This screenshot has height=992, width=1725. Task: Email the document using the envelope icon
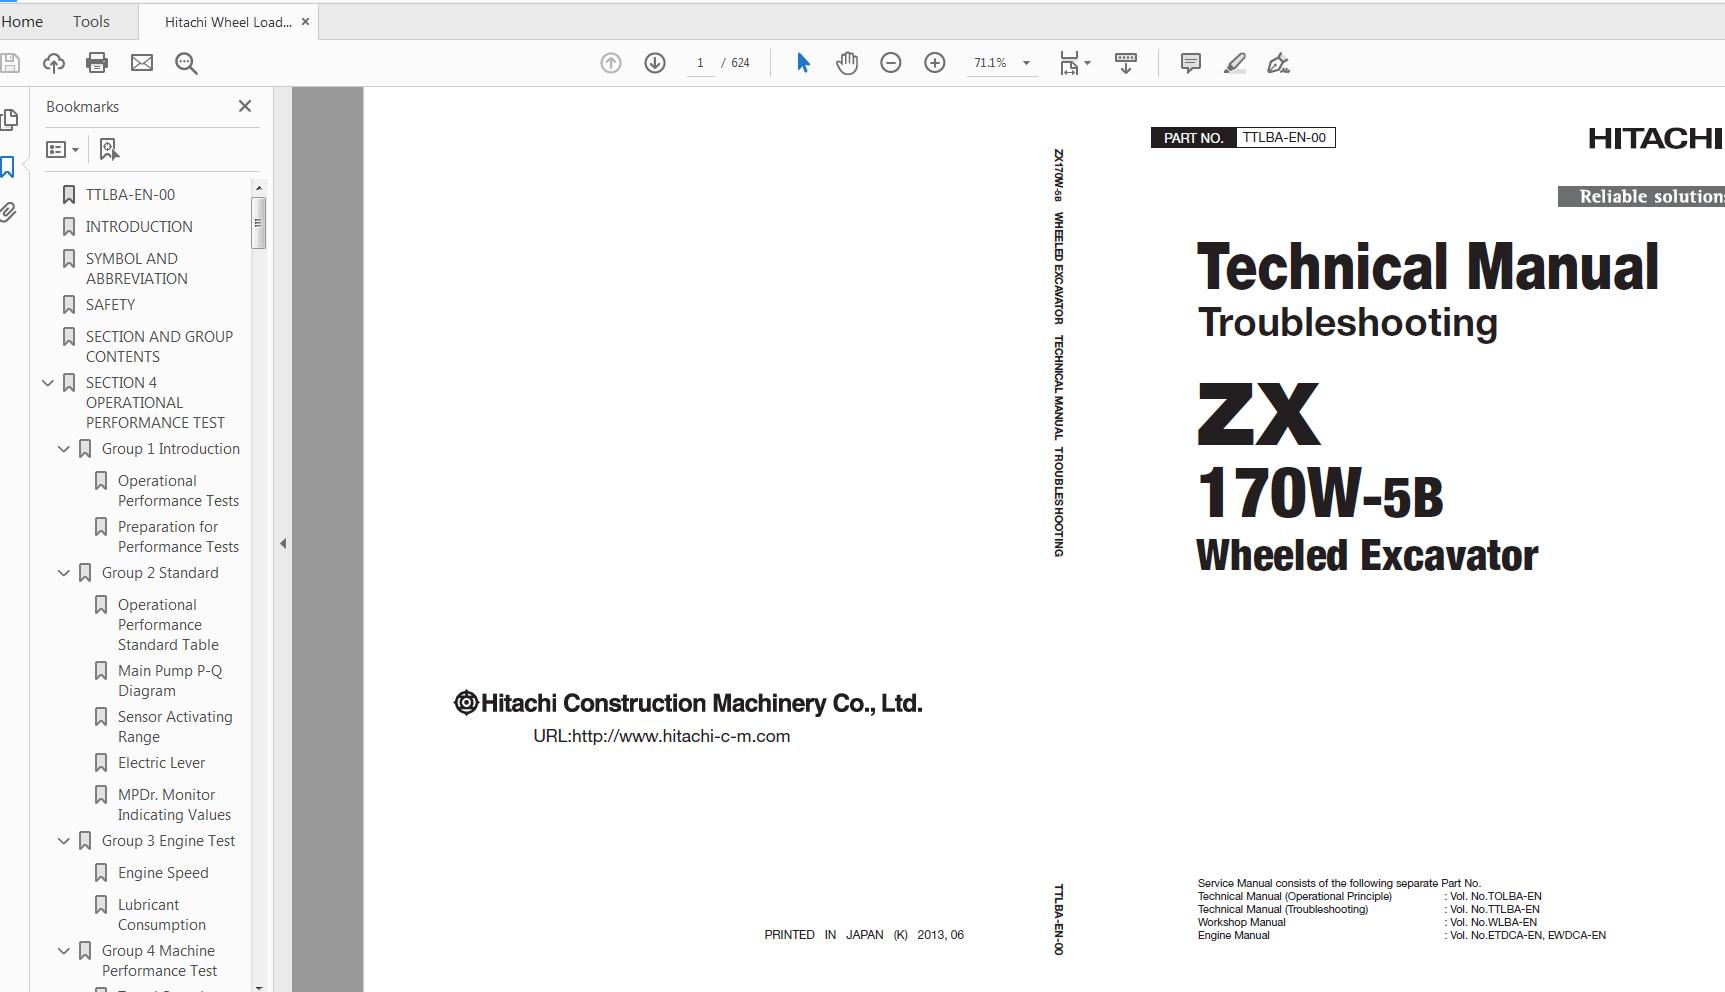[141, 62]
